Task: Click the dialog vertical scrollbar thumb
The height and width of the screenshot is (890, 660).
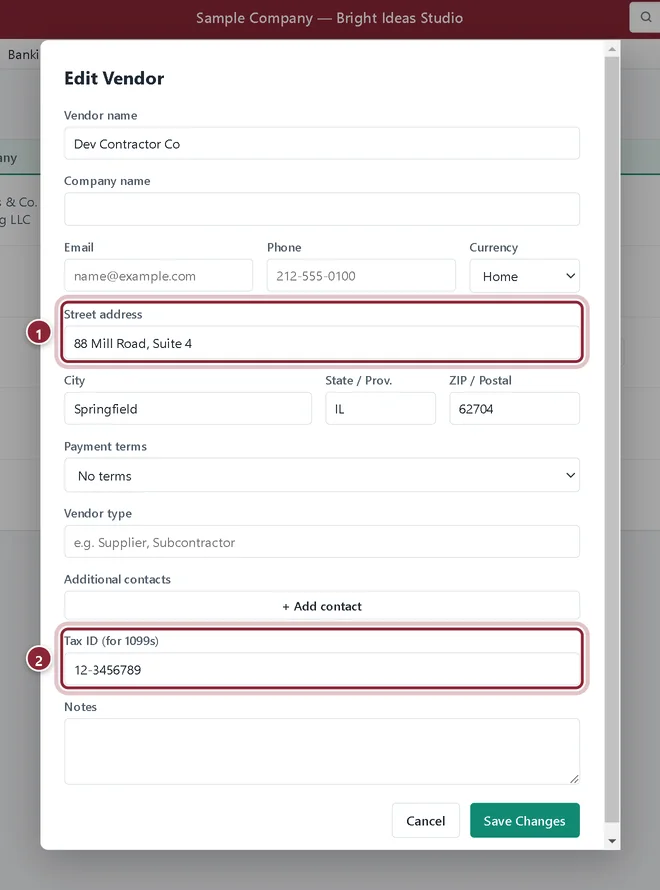Action: point(612,440)
